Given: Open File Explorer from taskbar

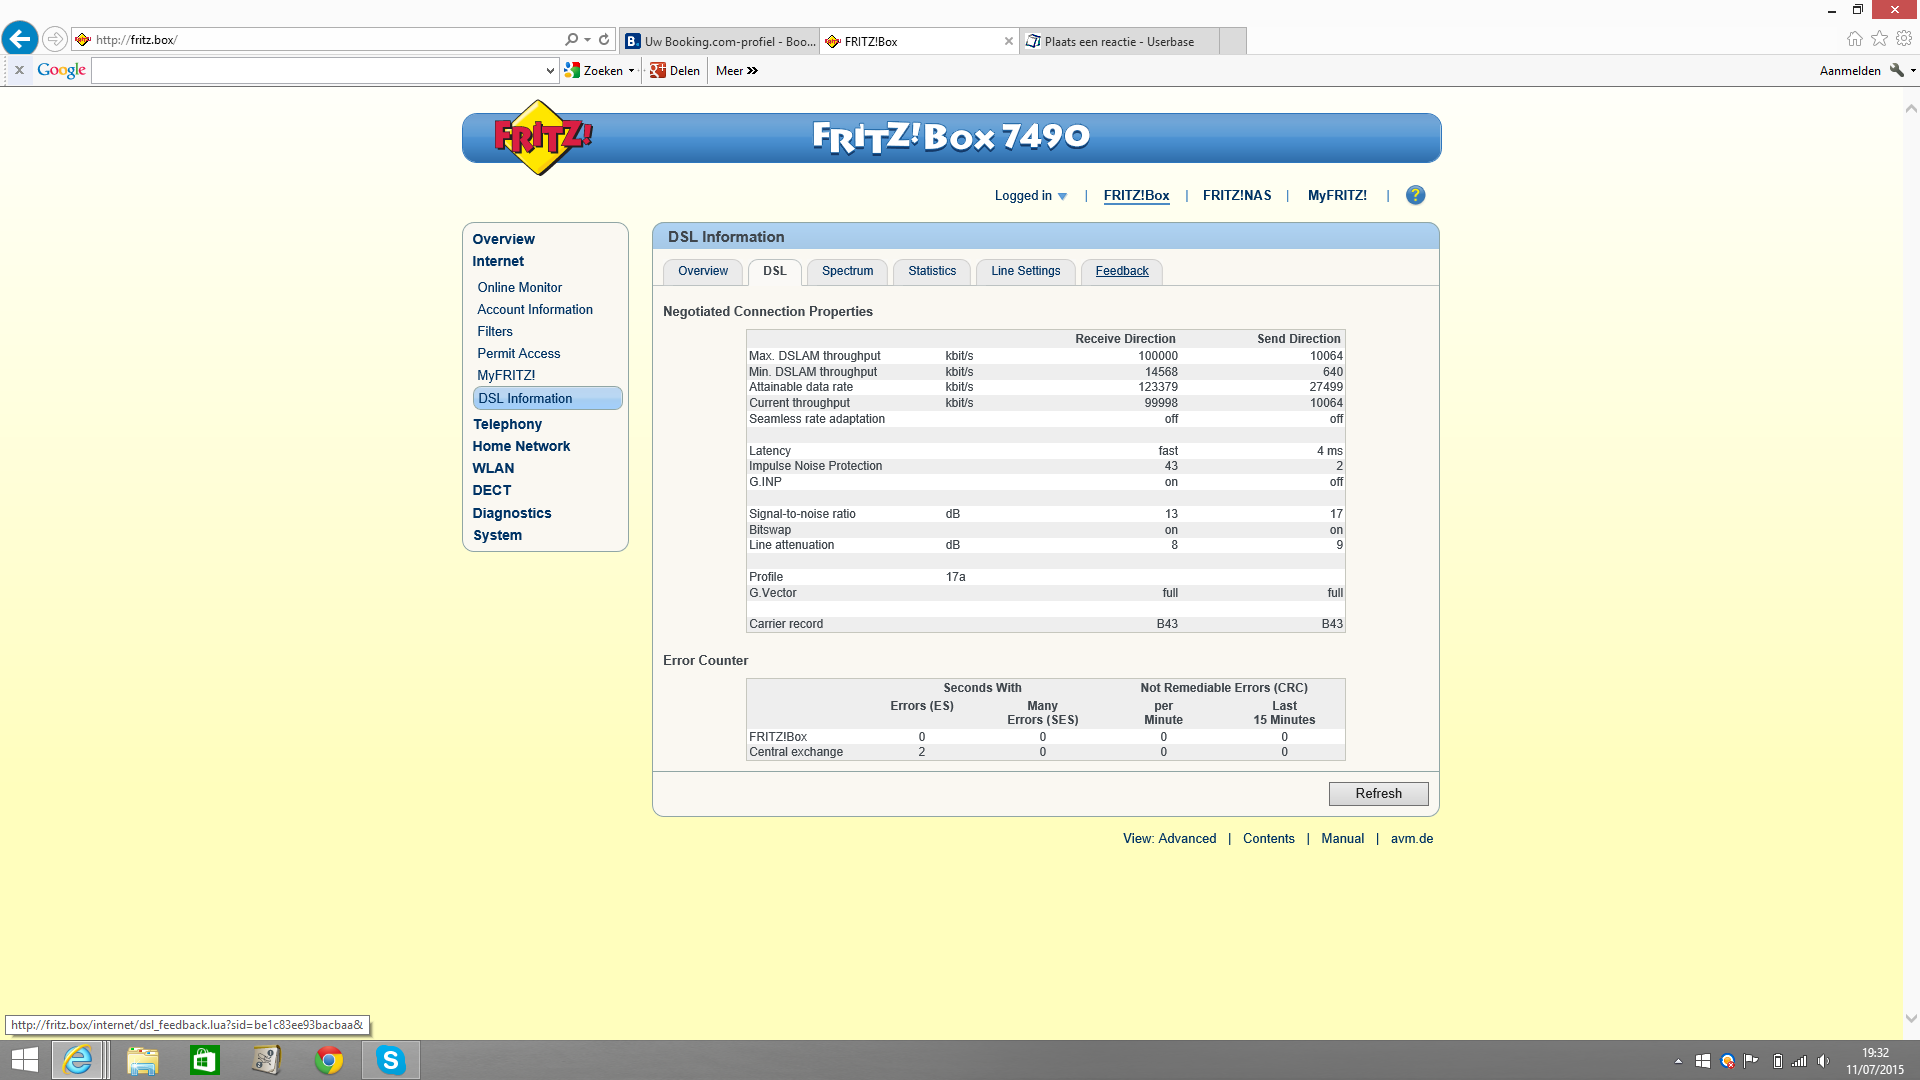Looking at the screenshot, I should point(142,1060).
